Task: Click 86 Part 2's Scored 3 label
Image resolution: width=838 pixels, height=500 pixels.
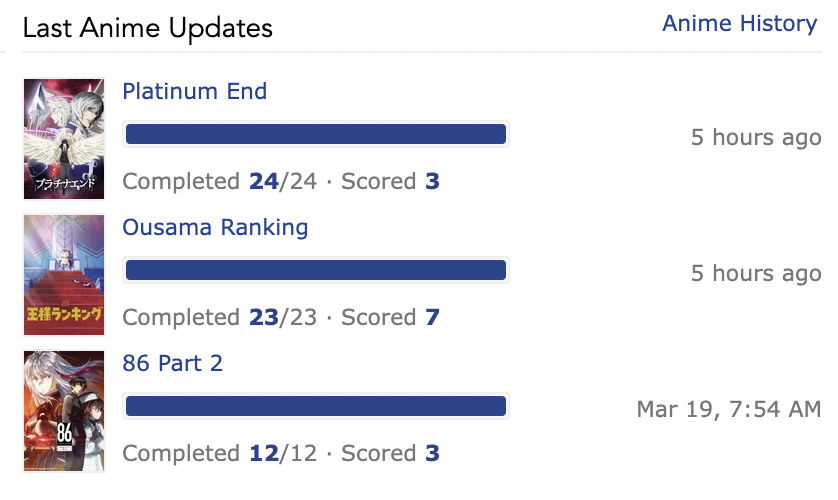Action: point(391,453)
